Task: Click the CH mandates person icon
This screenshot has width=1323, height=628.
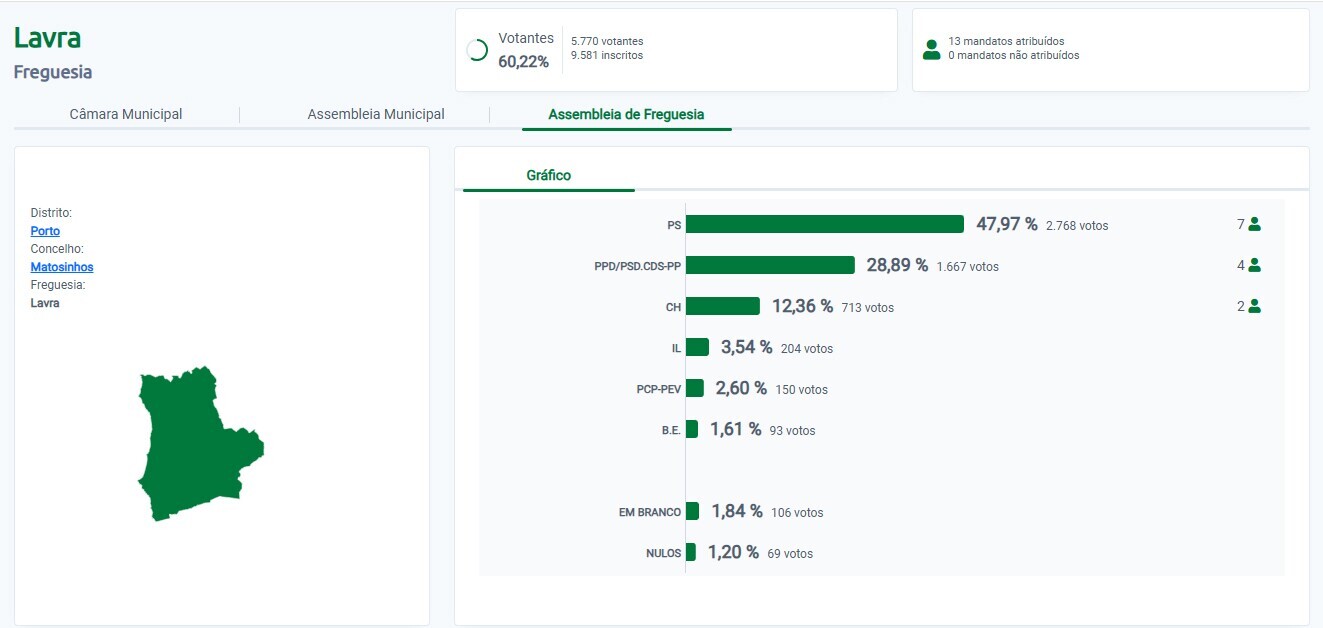Action: 1254,307
